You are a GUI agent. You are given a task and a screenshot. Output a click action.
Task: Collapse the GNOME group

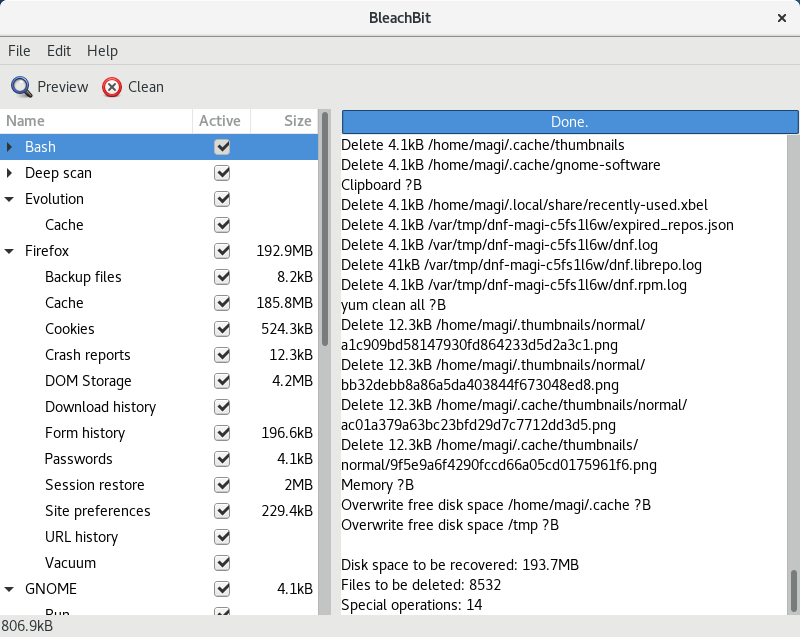point(9,589)
